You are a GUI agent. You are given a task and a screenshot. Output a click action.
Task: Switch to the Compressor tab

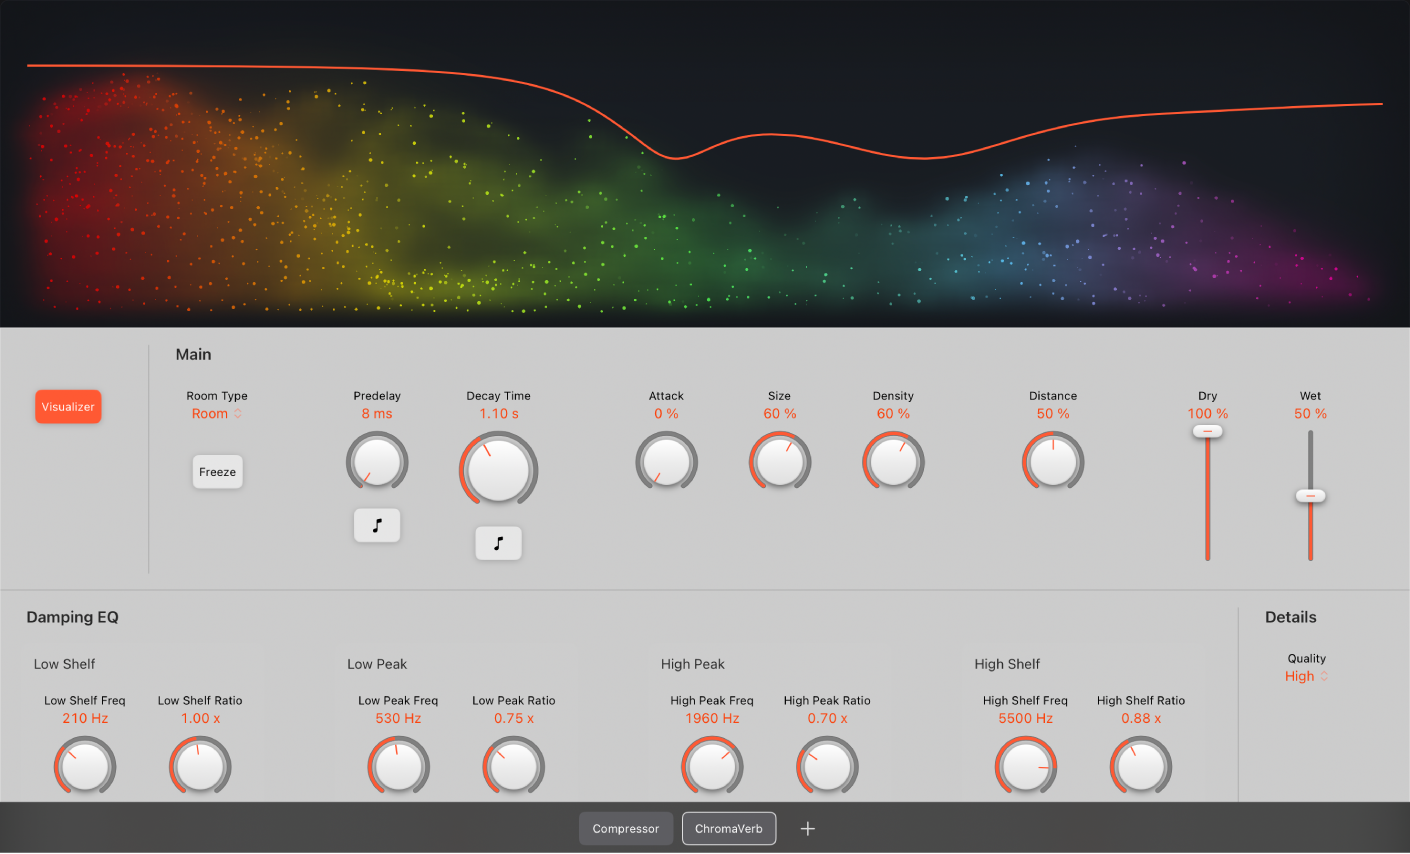(625, 828)
